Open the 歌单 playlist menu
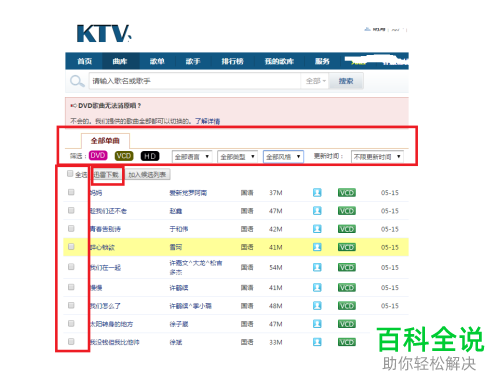Viewport: 500px width, 384px height. 157,61
